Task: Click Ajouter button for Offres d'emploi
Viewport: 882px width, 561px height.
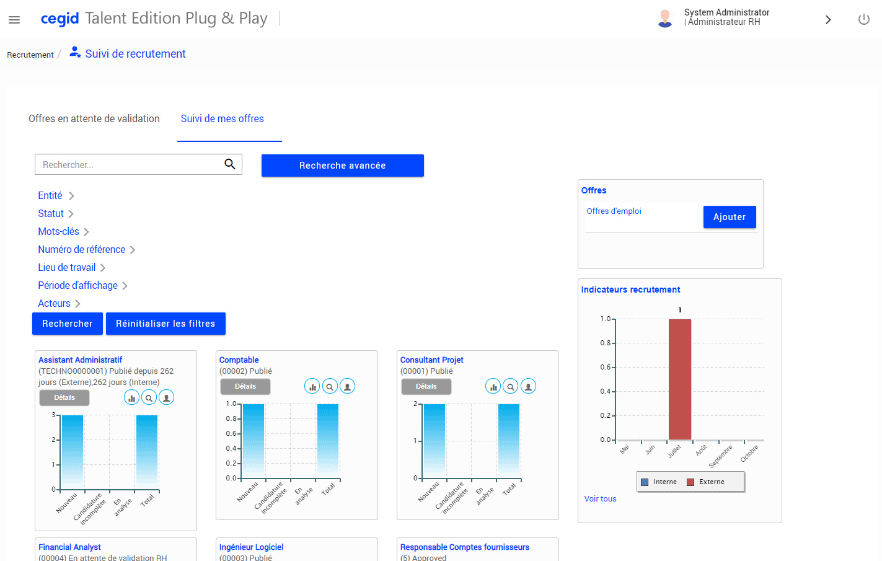Action: coord(729,217)
